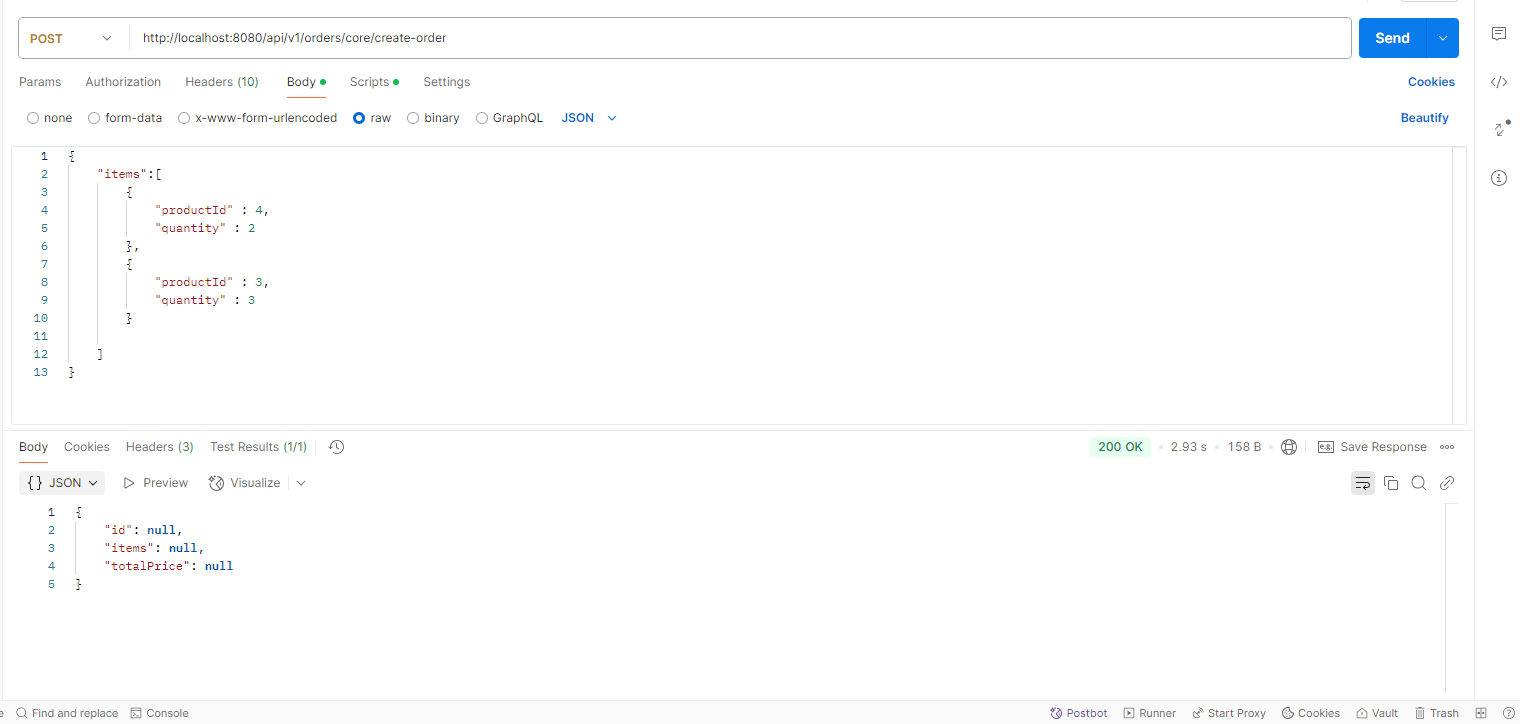Click the link icon in response toolbar
Screen dimensions: 1520x724
coord(1446,483)
